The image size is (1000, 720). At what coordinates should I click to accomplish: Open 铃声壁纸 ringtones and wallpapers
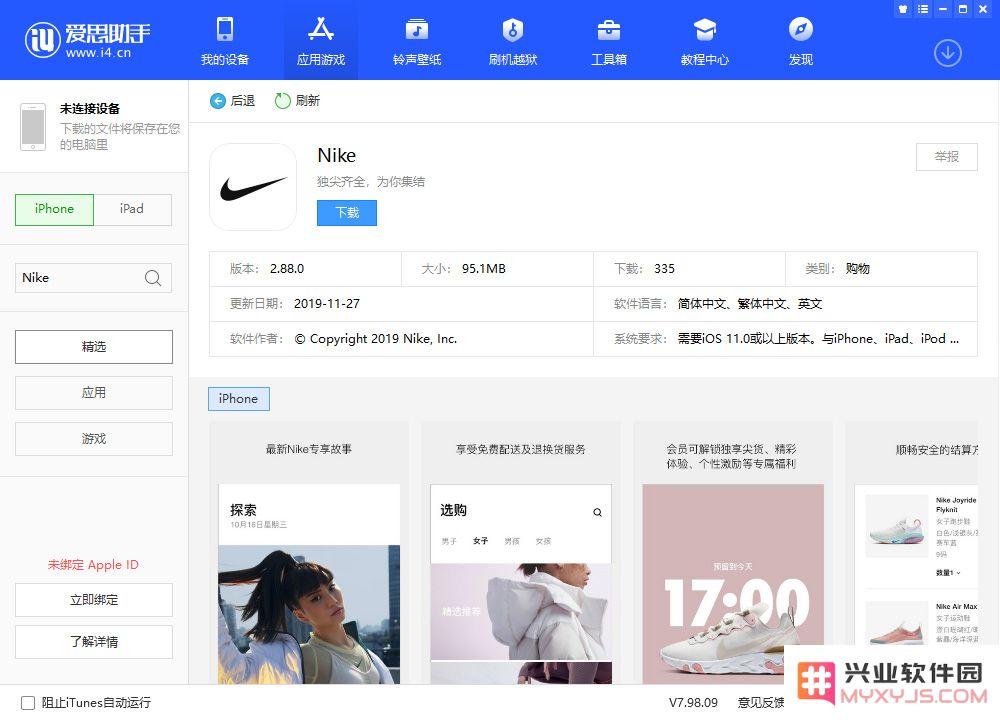pos(417,41)
